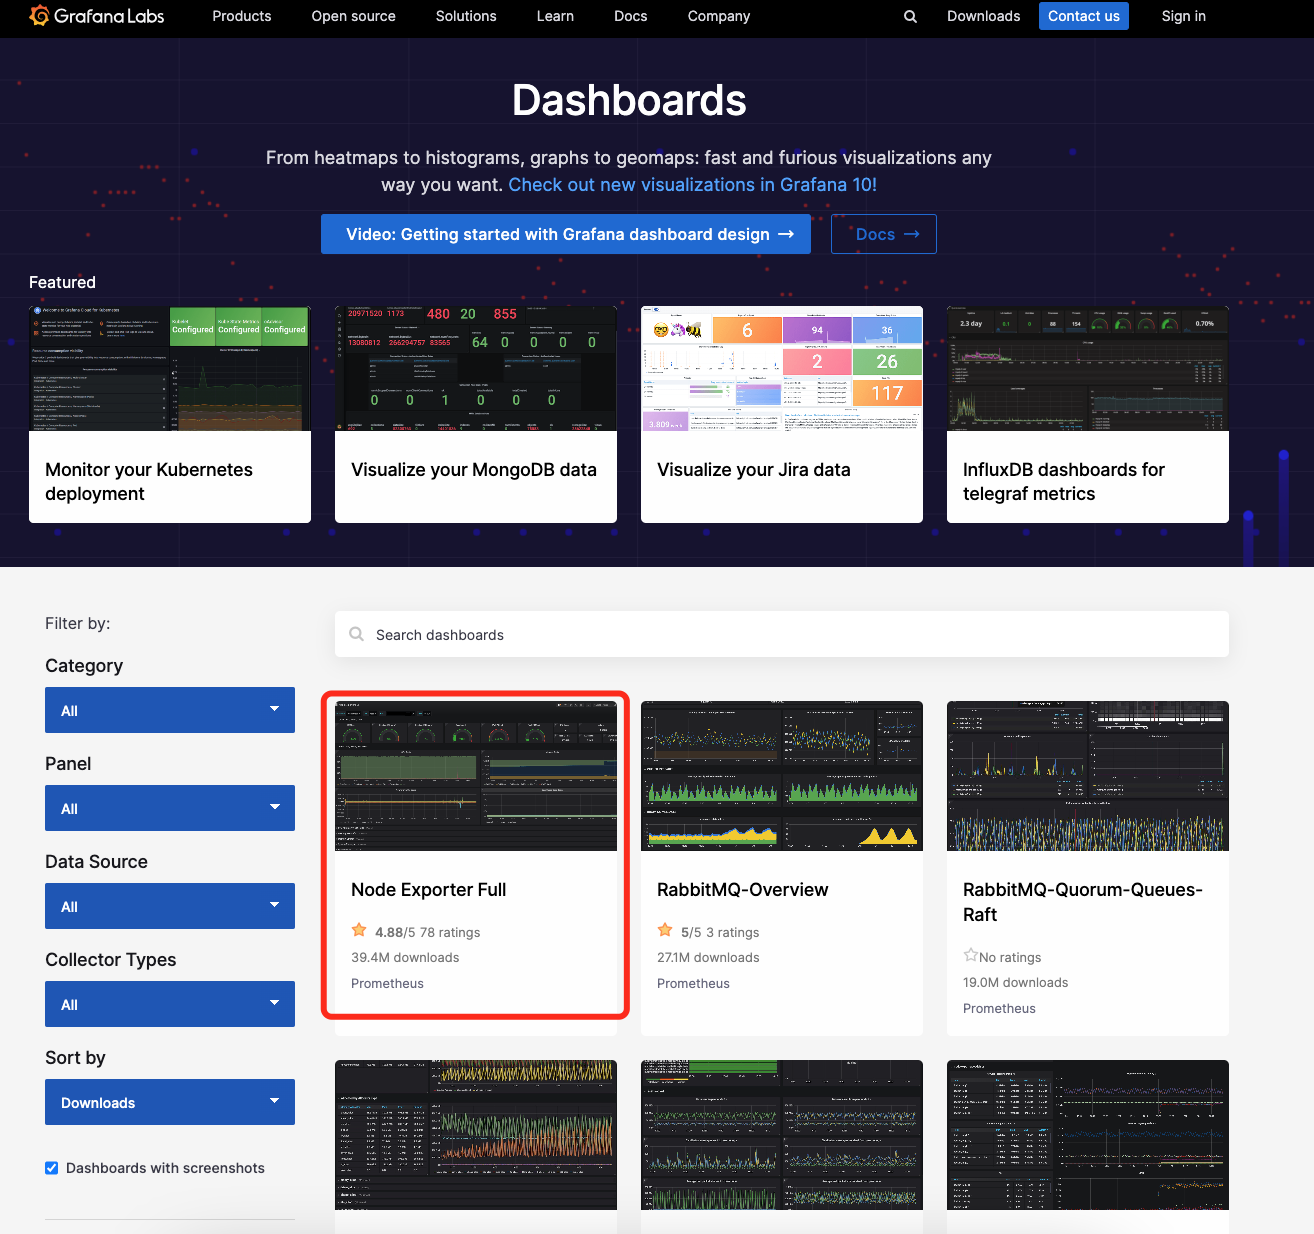Open the Collector Types filter dropdown

coord(170,1004)
